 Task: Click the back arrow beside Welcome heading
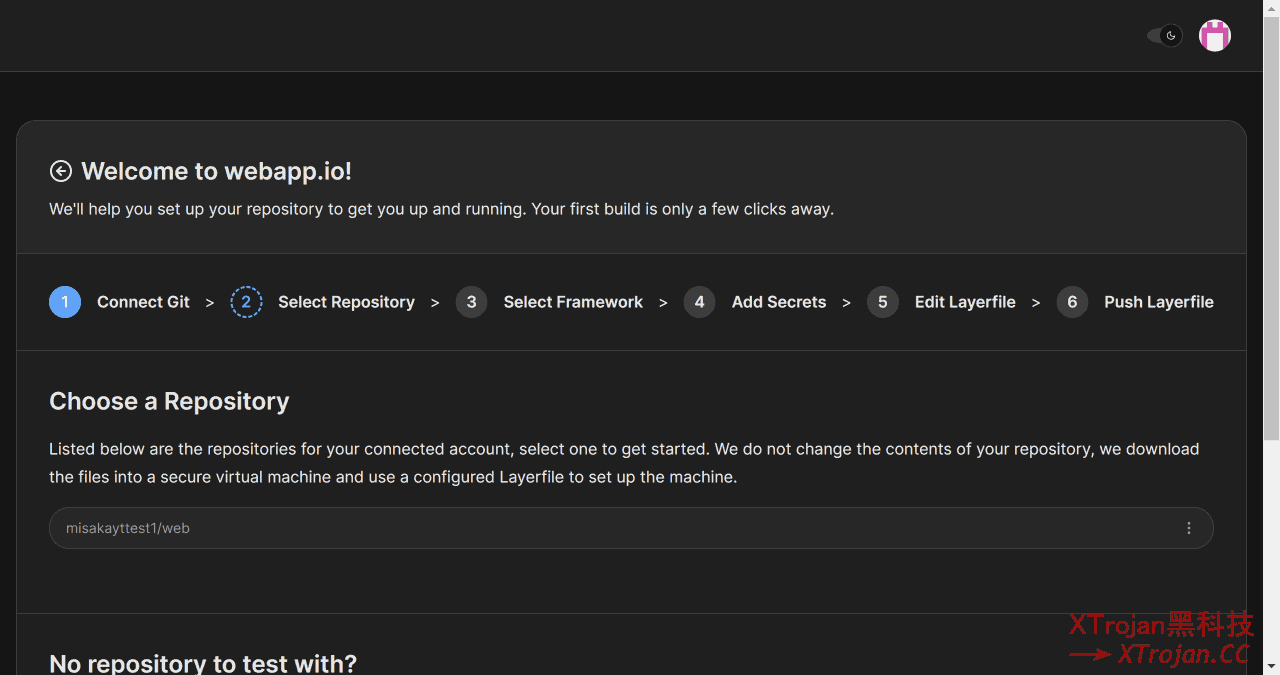pyautogui.click(x=61, y=171)
